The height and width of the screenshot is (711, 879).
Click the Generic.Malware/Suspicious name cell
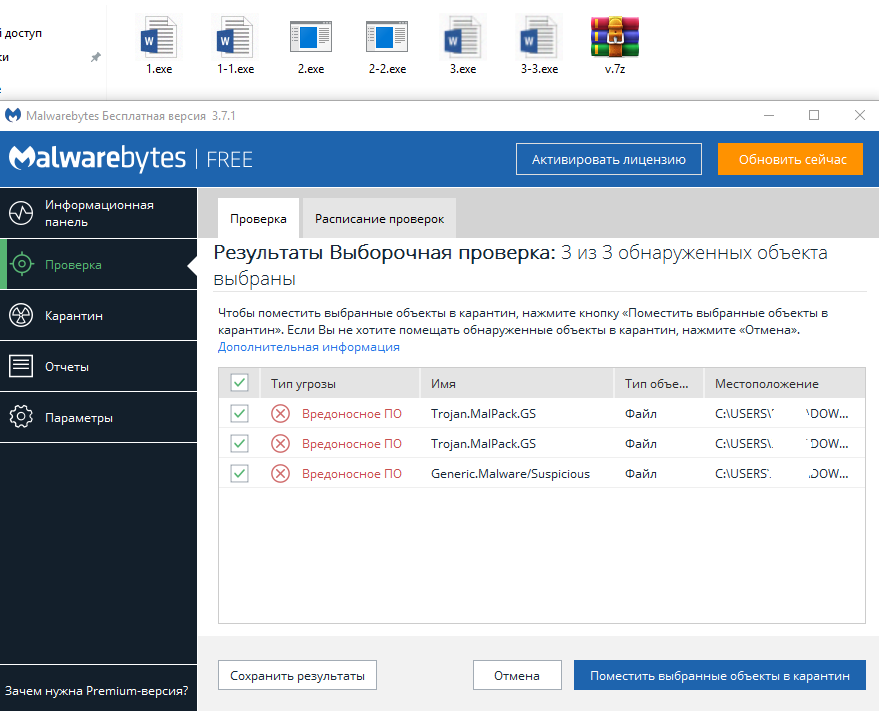510,474
